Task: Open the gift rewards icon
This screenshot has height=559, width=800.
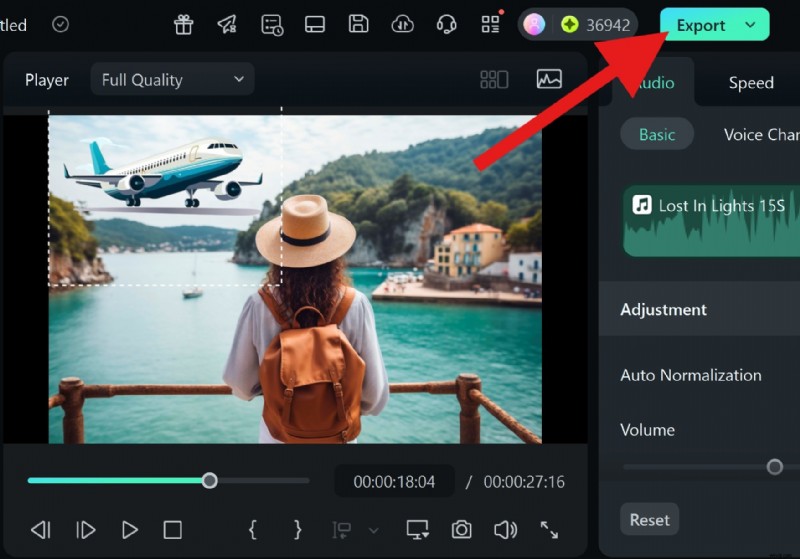Action: click(x=183, y=24)
